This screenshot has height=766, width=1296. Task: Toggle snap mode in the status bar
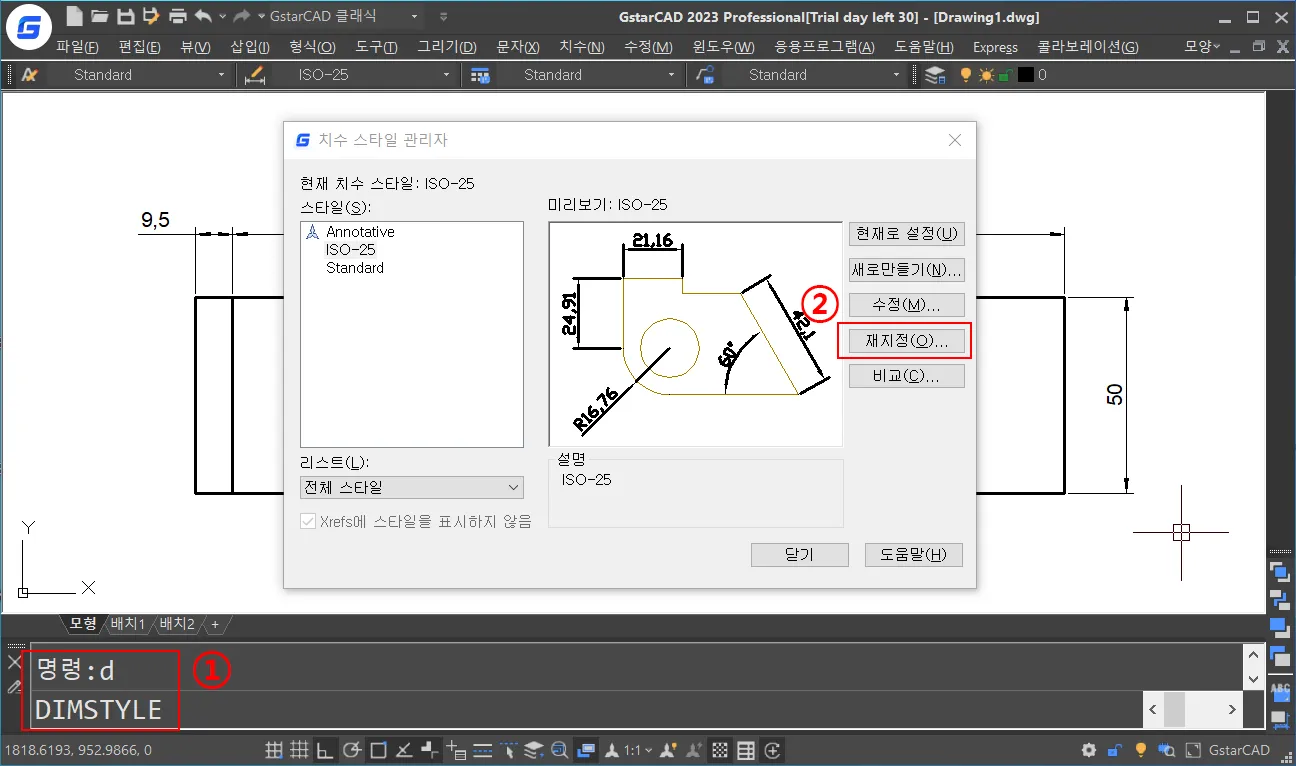pyautogui.click(x=274, y=750)
